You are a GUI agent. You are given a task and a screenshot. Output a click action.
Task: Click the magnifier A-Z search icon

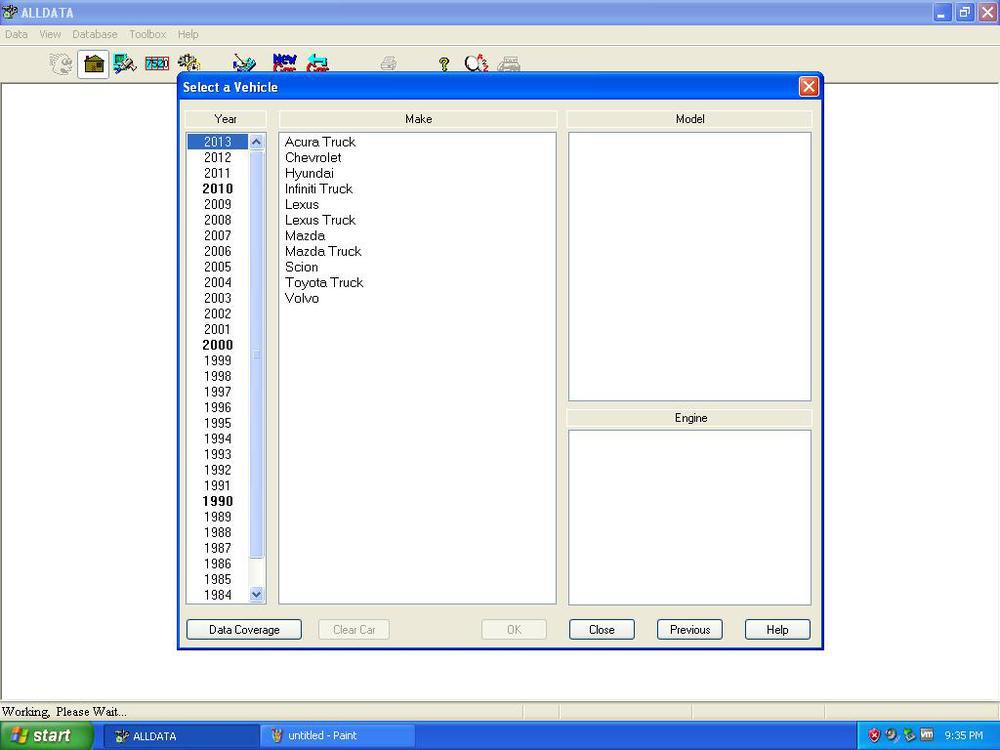[476, 64]
